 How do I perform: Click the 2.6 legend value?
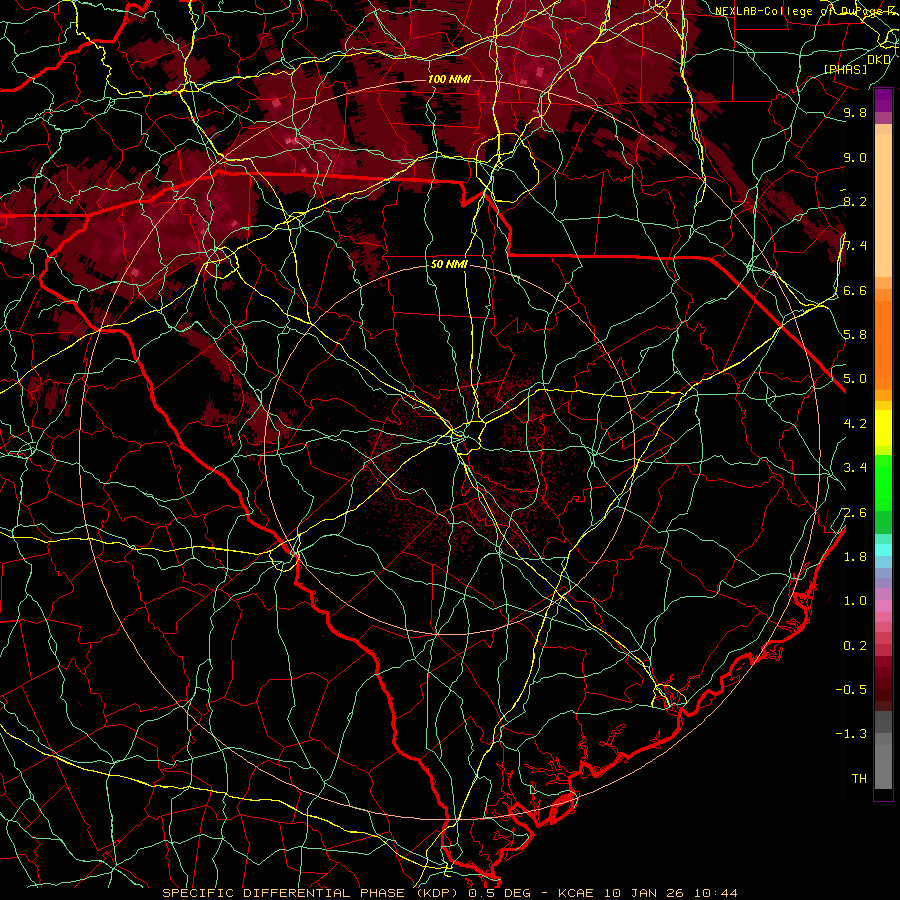pos(855,513)
